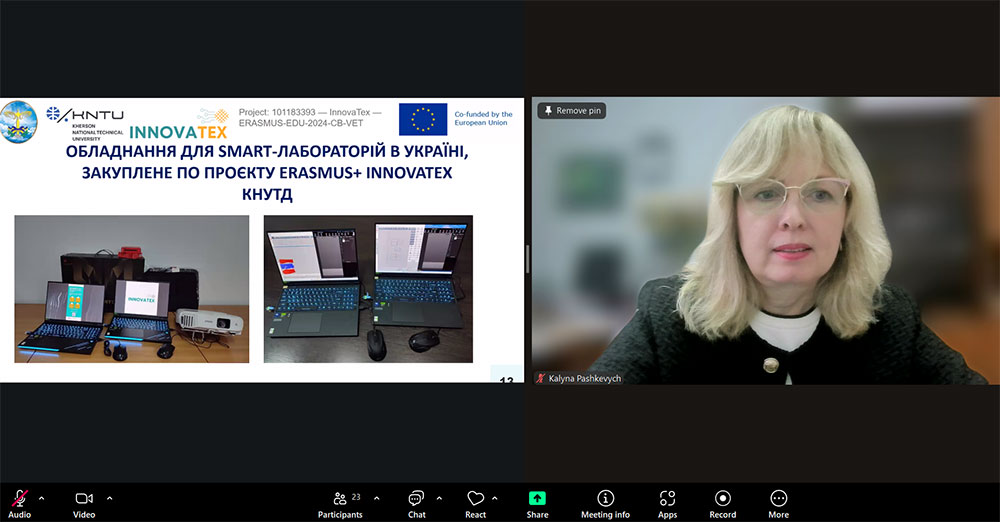Click the divider handle between slide and video
Screen dimensions: 1000x522
(x=527, y=259)
